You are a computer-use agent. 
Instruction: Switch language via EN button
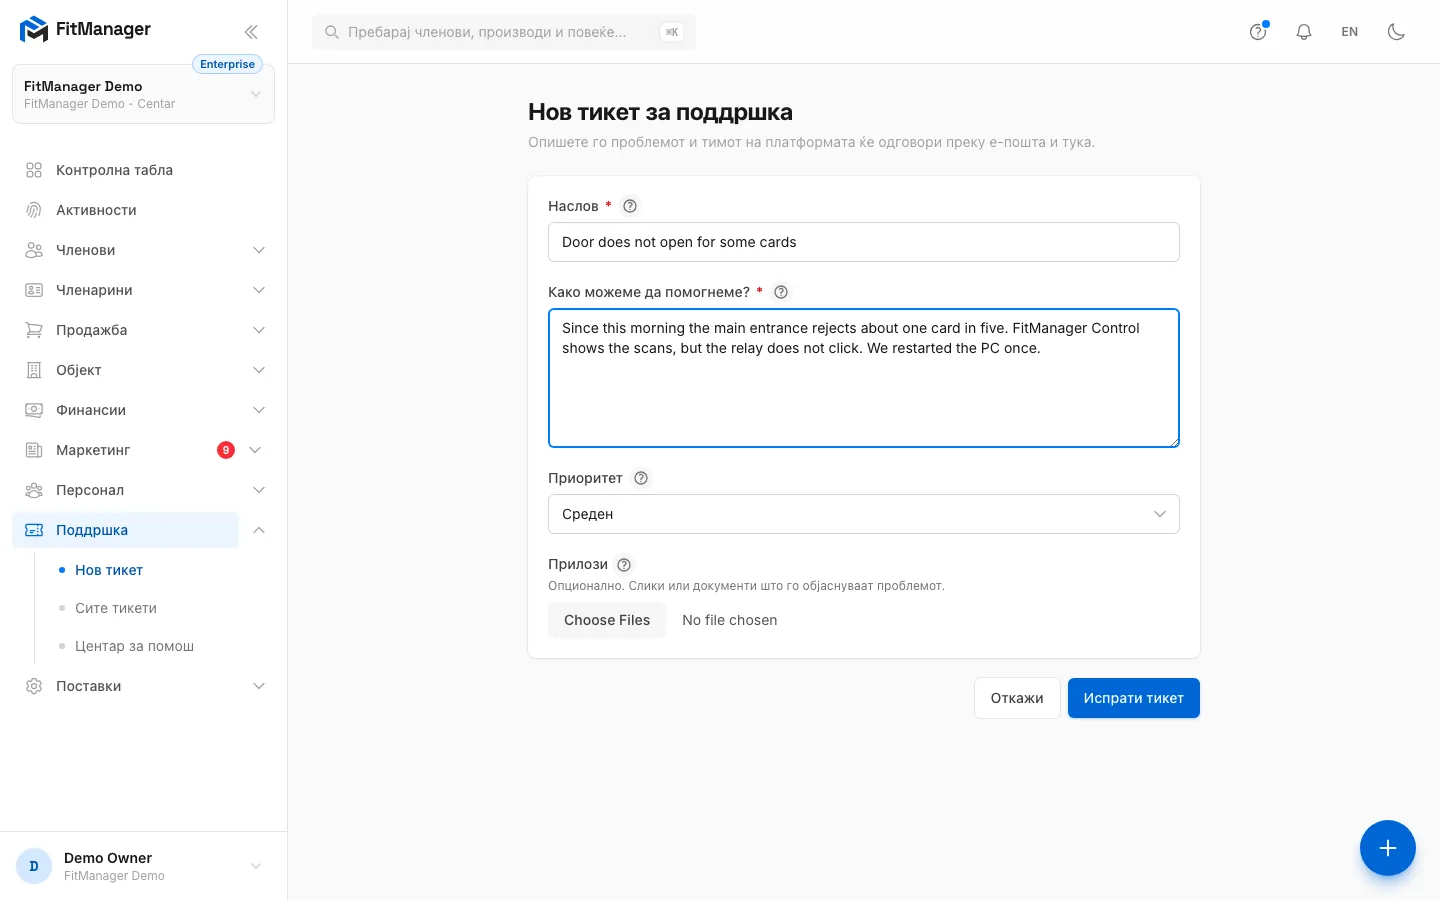click(x=1350, y=31)
